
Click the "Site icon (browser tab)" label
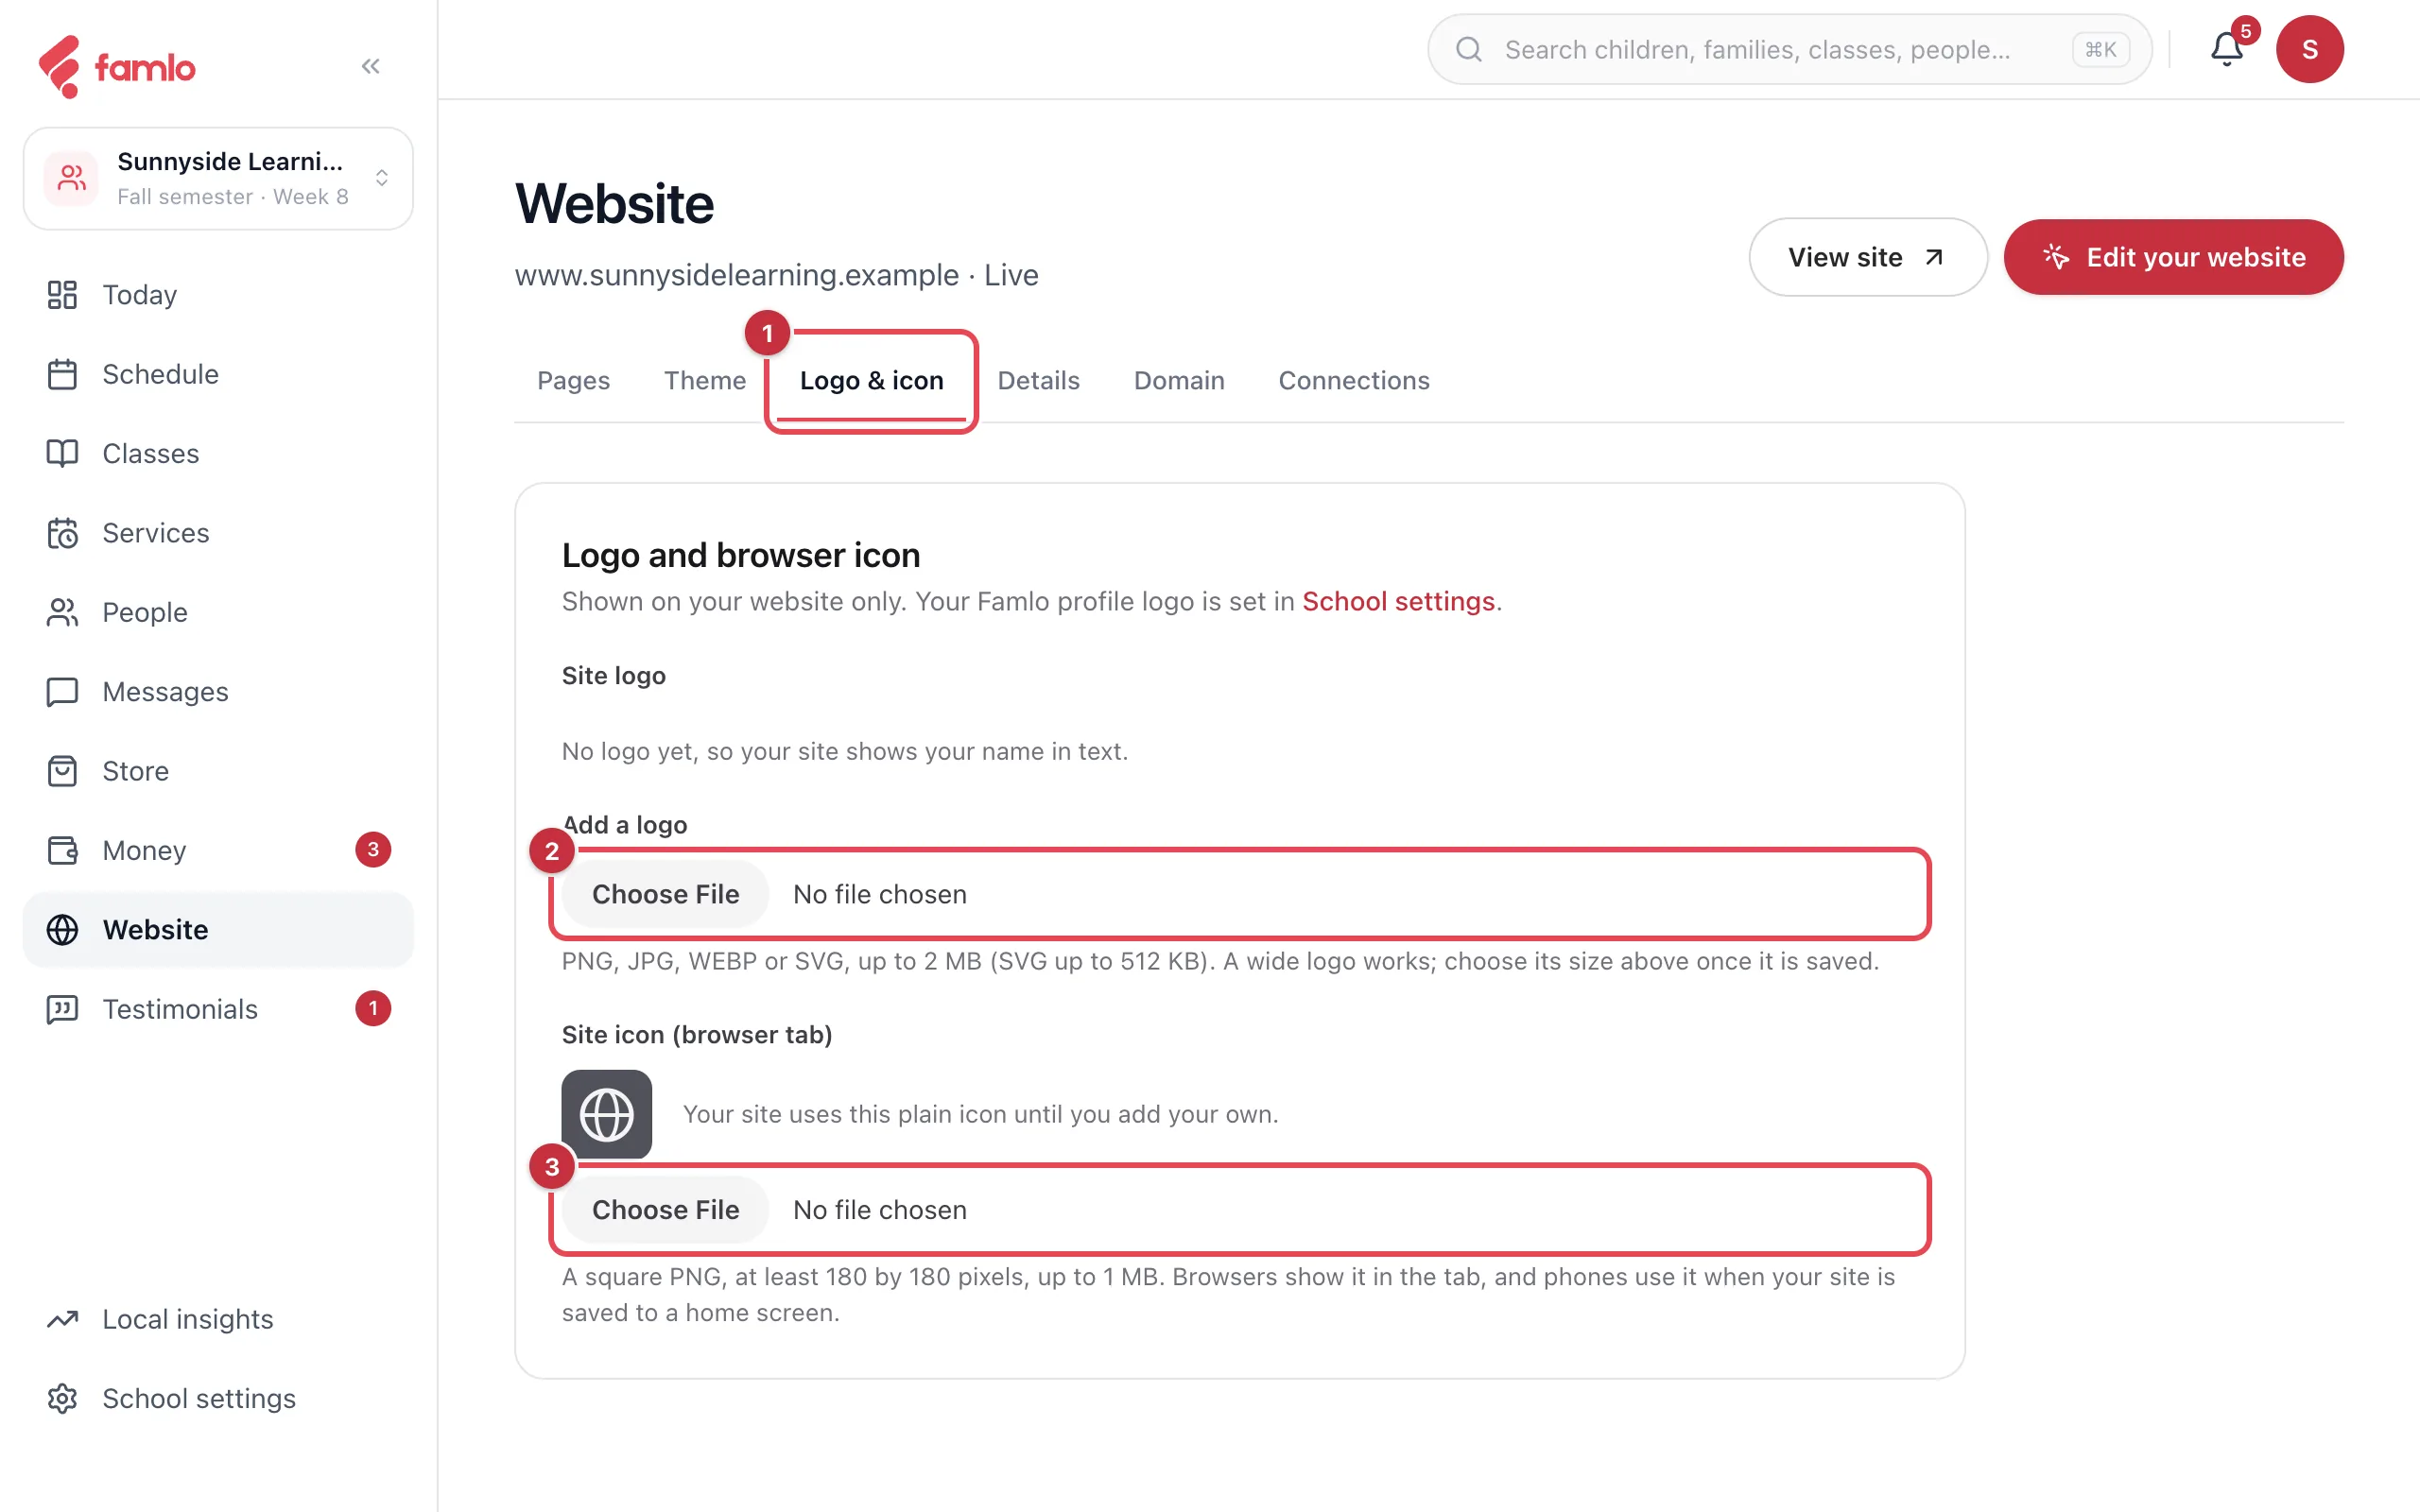coord(697,1035)
